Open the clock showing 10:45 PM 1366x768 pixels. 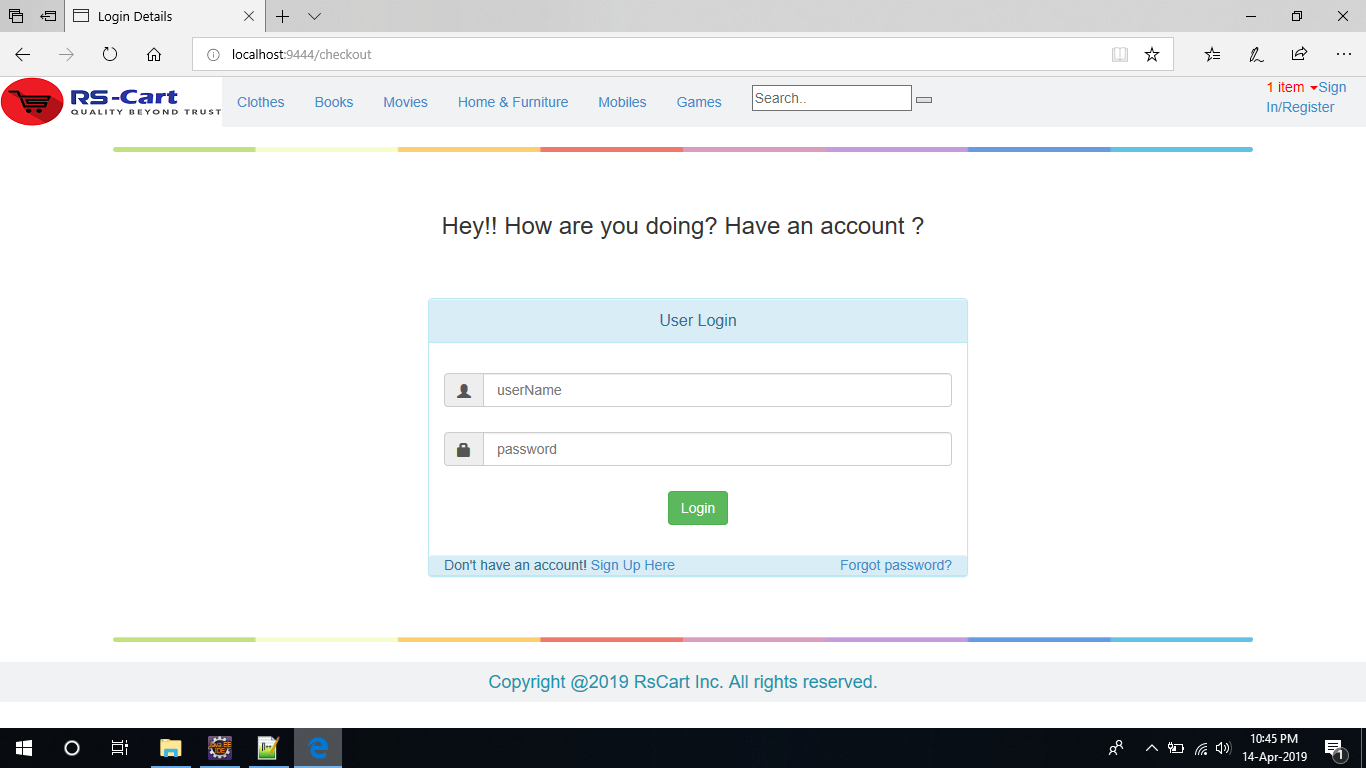click(1274, 748)
